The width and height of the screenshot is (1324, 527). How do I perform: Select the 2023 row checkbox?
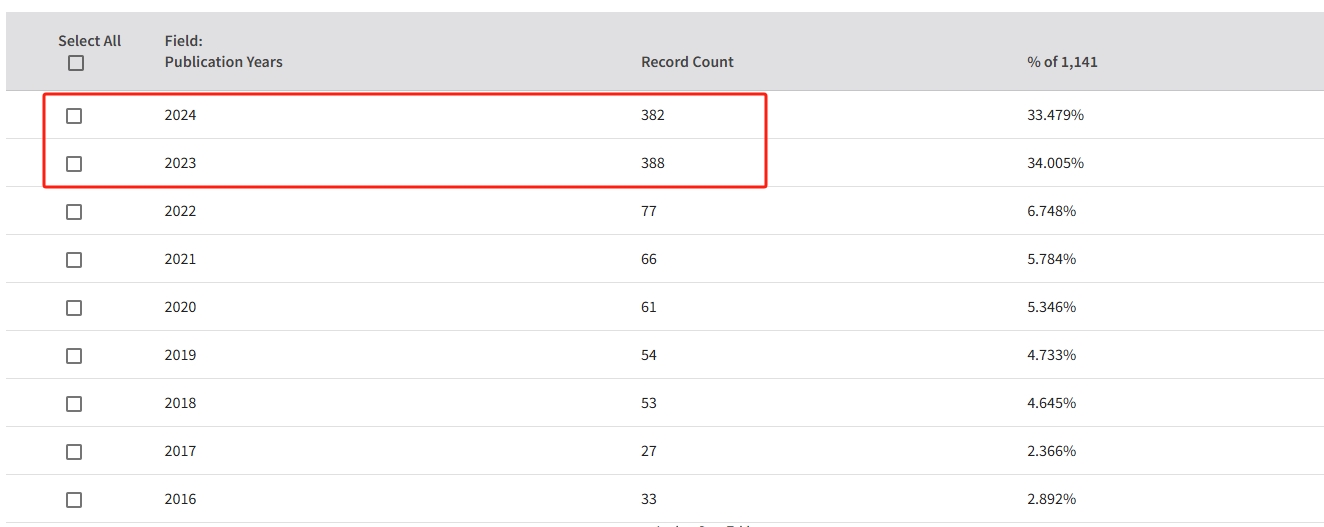(74, 164)
